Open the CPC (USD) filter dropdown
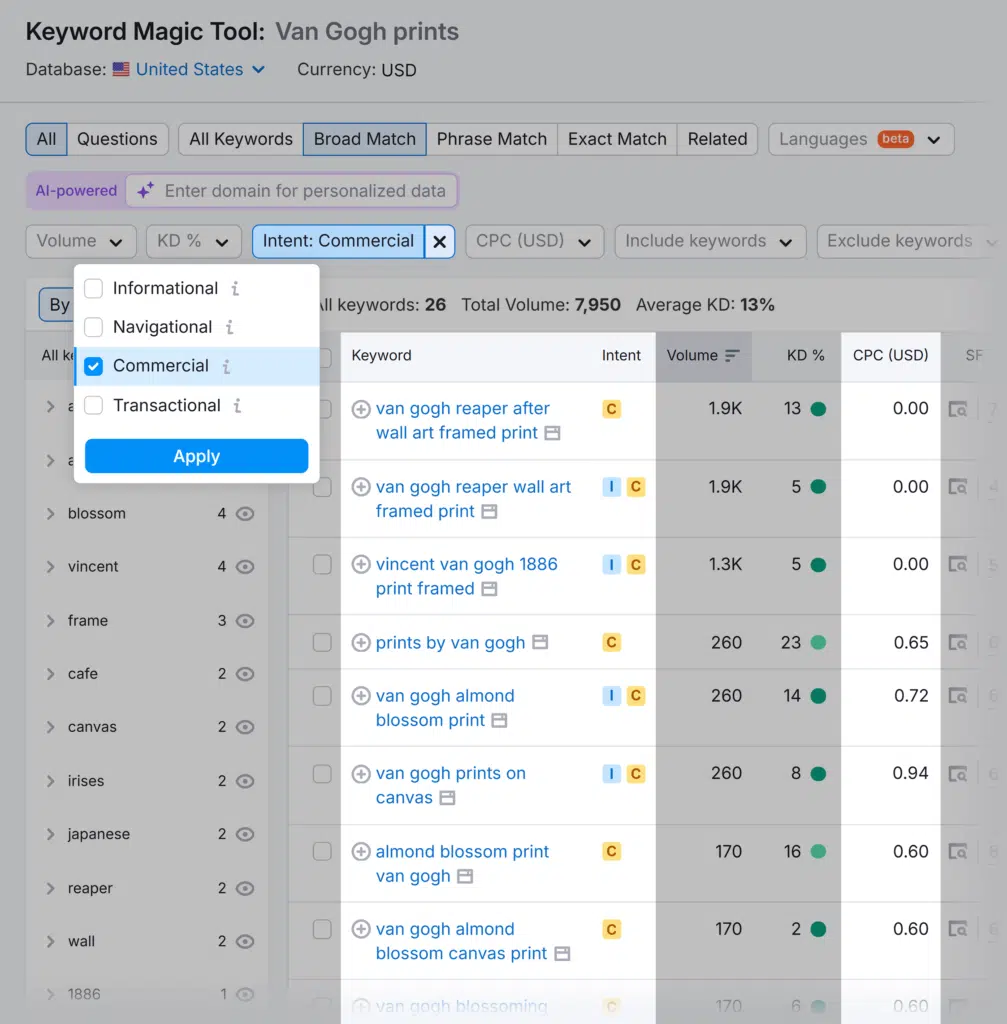The height and width of the screenshot is (1024, 1007). (x=534, y=241)
